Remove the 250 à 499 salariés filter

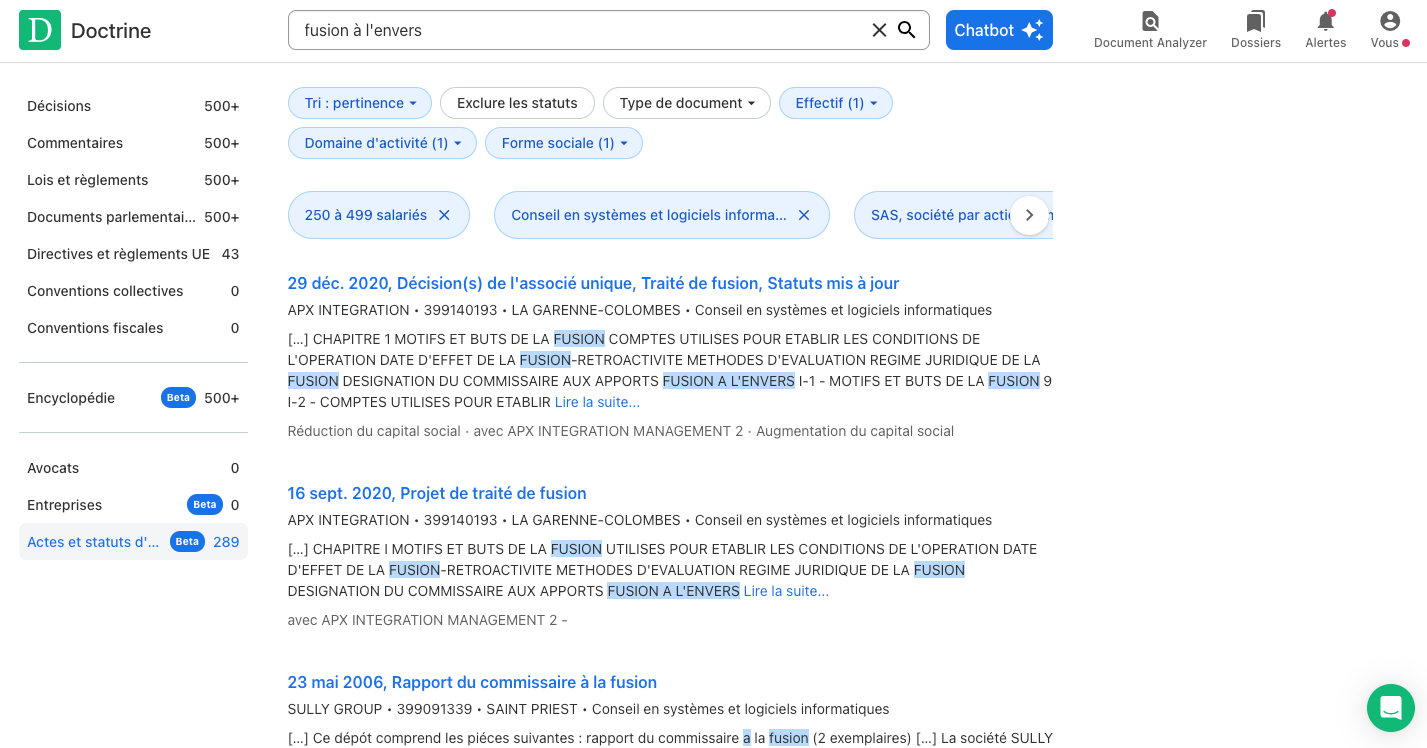click(444, 215)
